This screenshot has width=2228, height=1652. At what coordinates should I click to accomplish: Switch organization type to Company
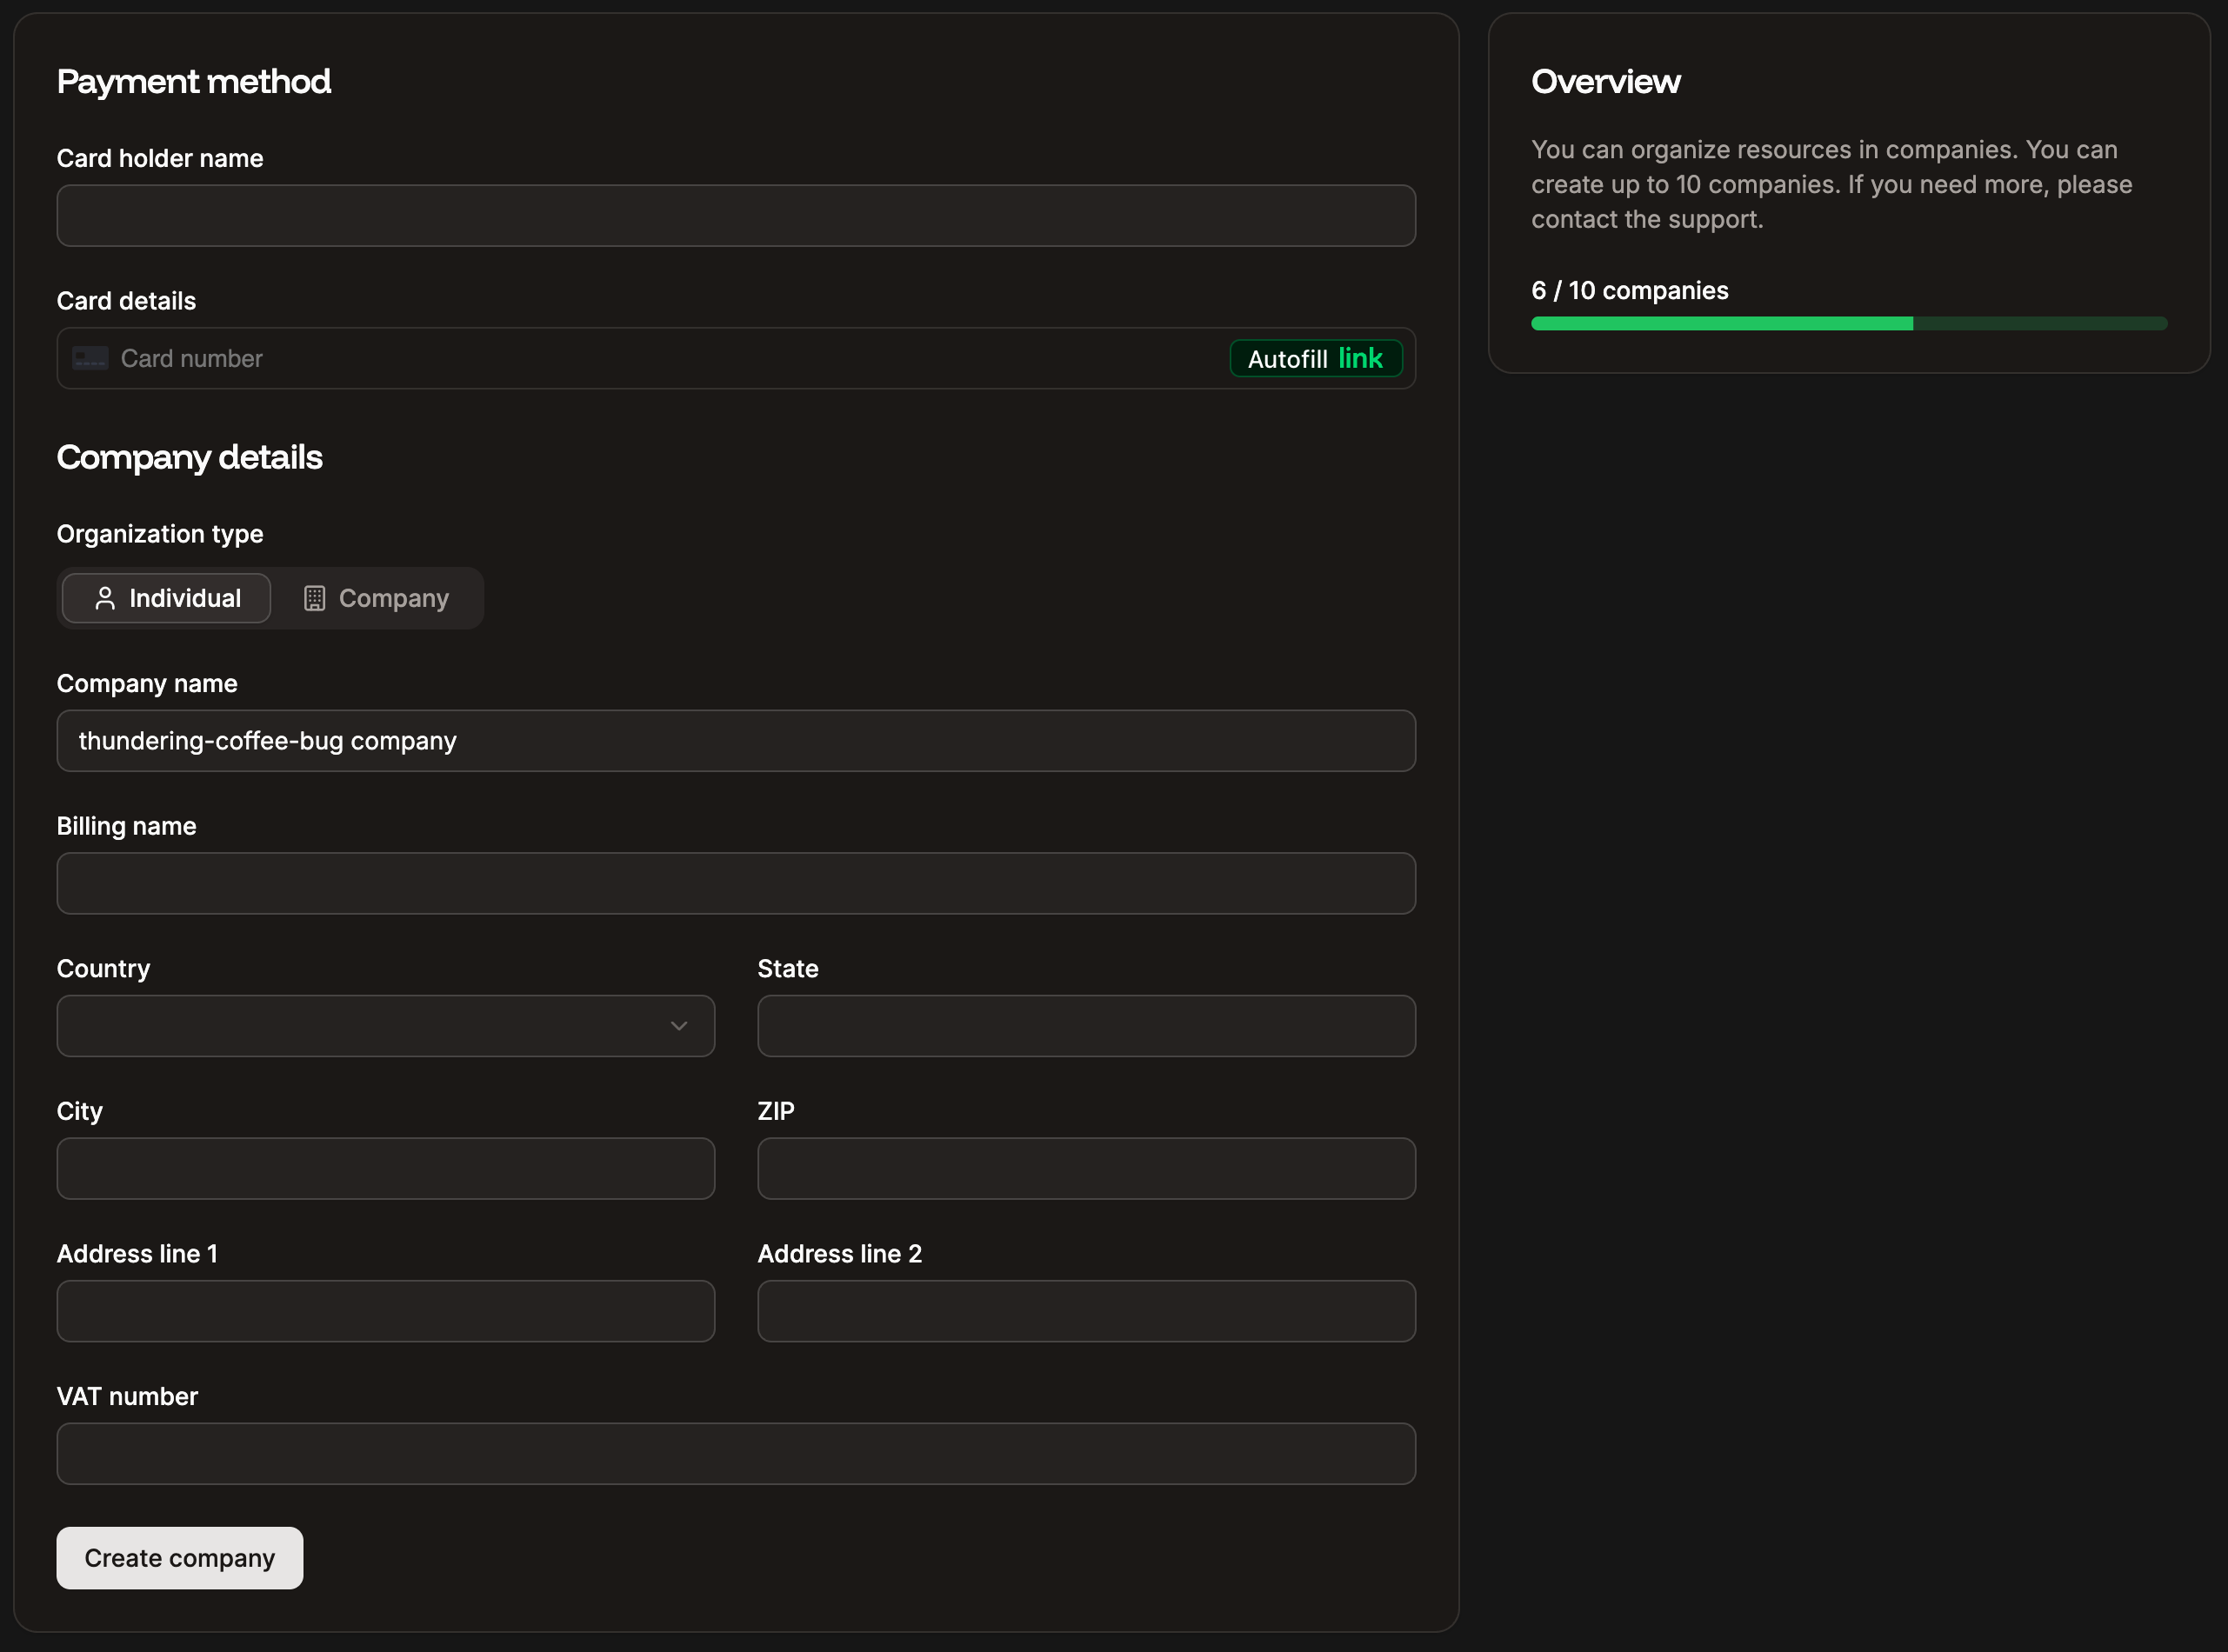(378, 598)
